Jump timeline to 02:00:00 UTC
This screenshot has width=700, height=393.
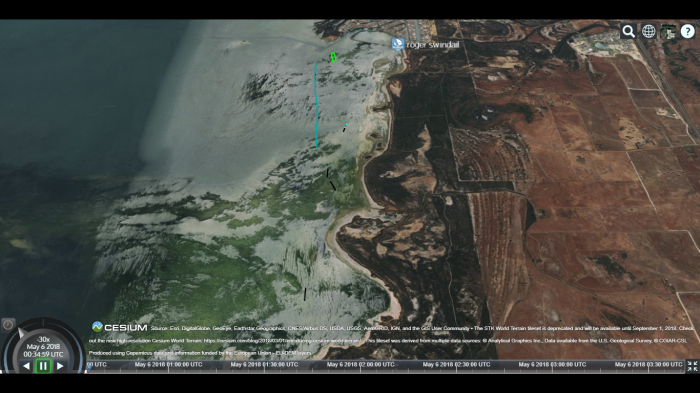click(x=361, y=364)
